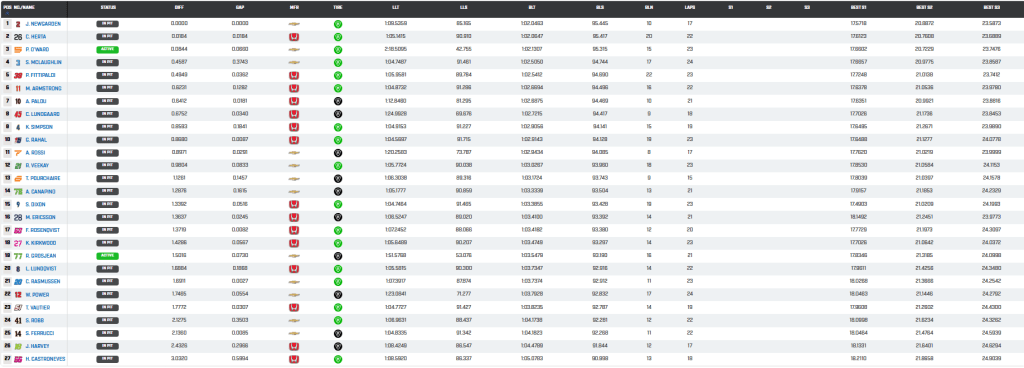The height and width of the screenshot is (368, 1024).
Task: Click the black tire icon in C. Lundgaard's row
Action: [338, 114]
